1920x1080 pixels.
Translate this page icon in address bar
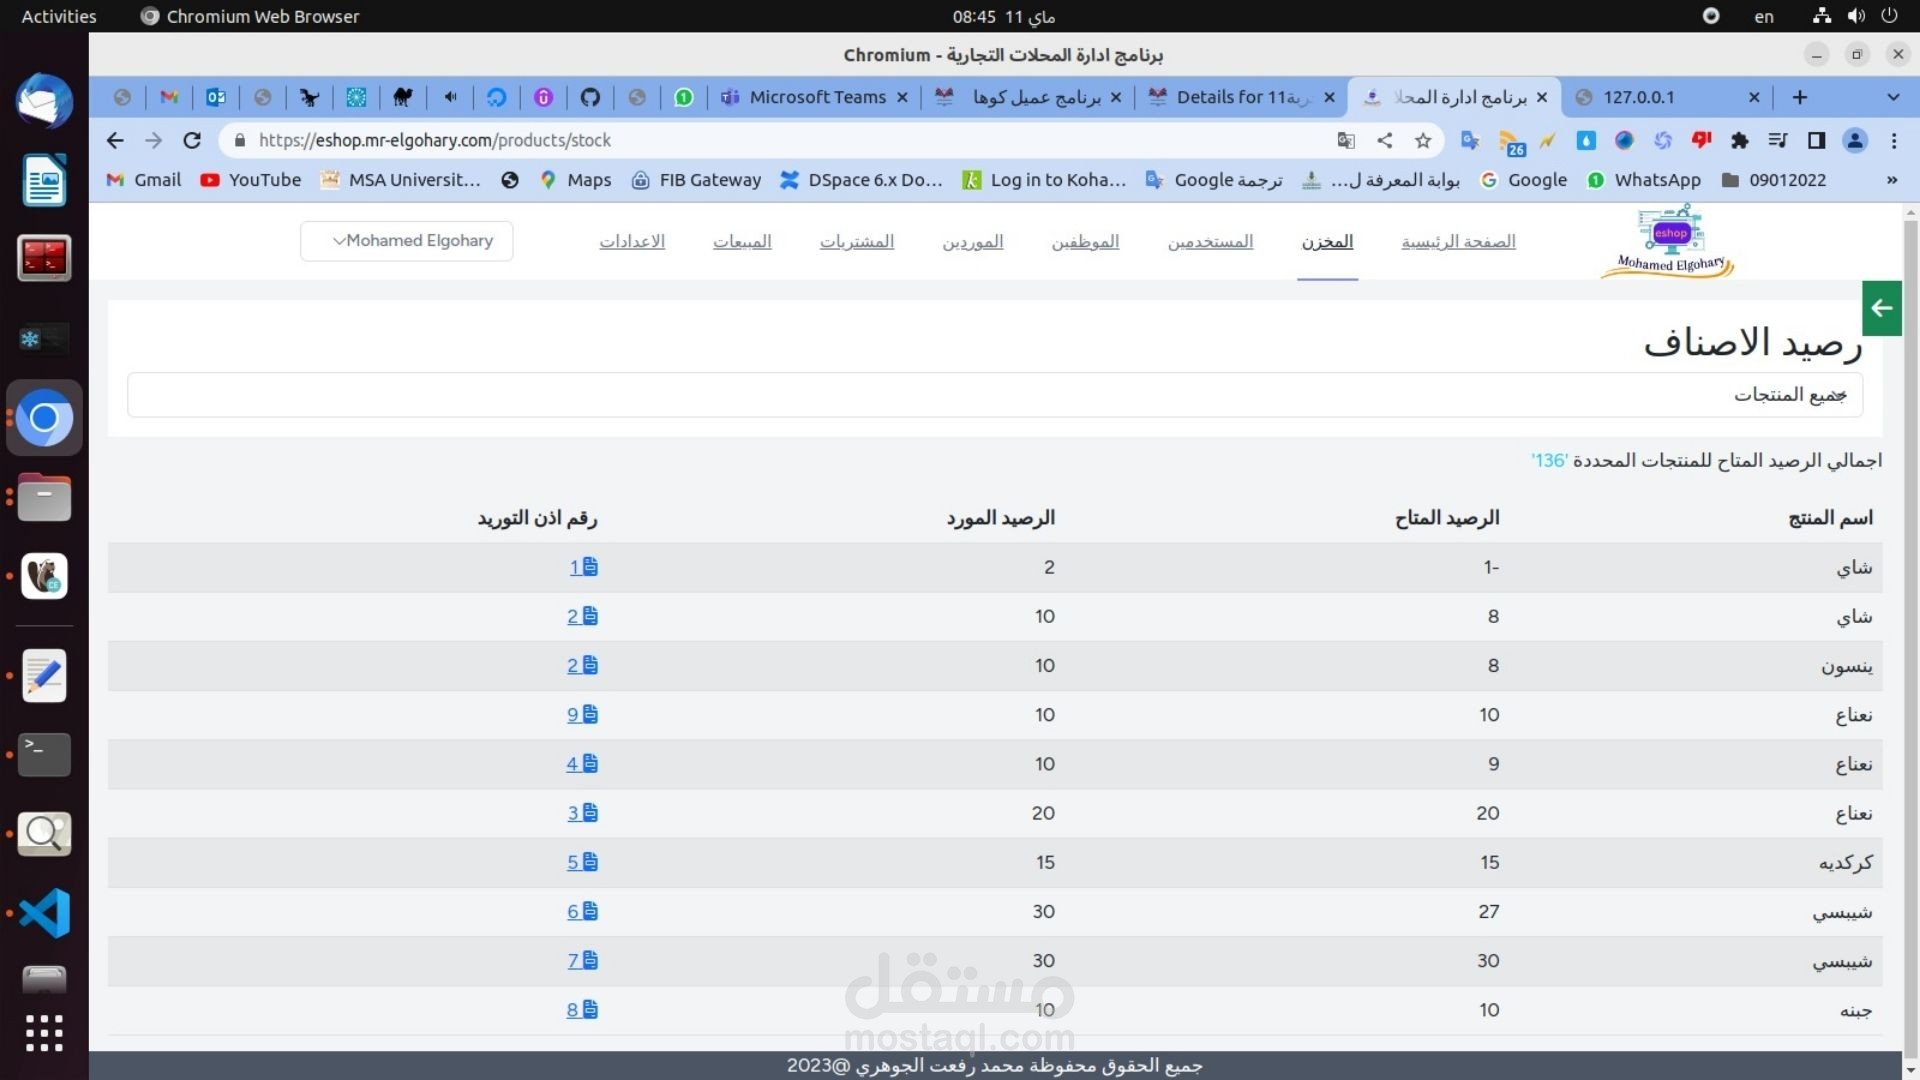[1346, 141]
